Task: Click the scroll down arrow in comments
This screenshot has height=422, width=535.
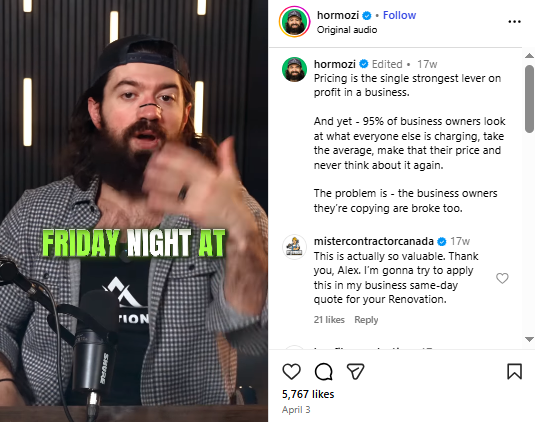Action: pyautogui.click(x=529, y=339)
